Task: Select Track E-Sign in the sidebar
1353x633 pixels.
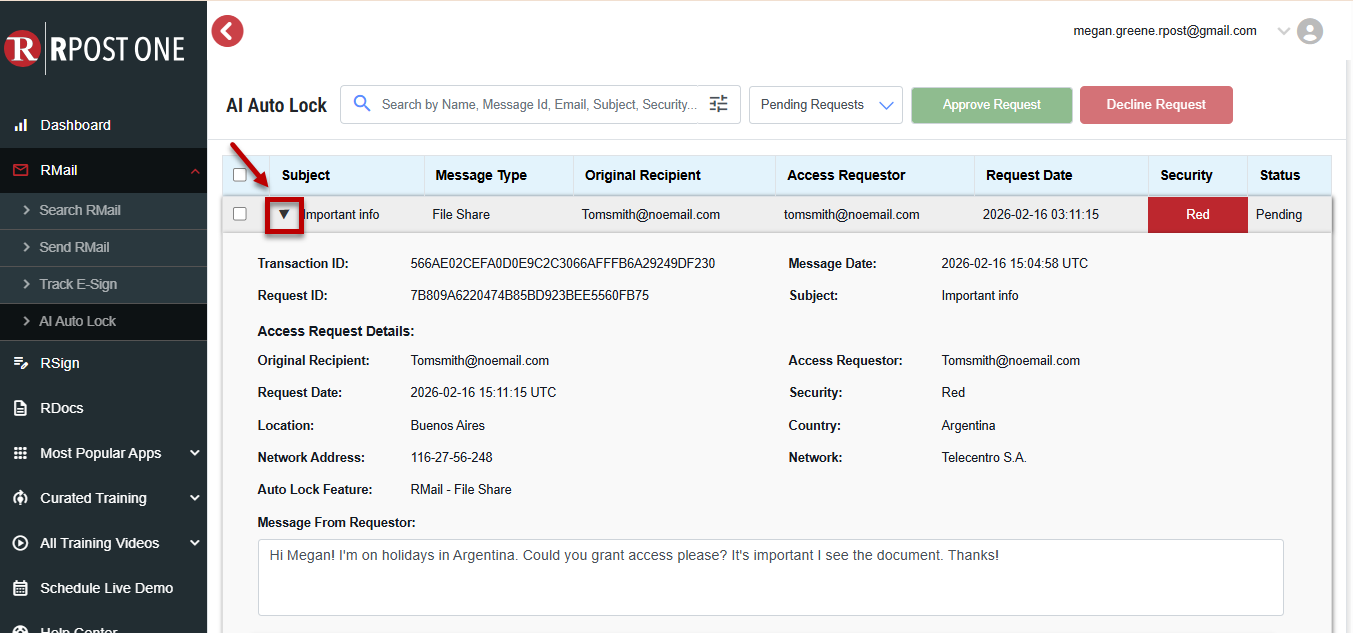Action: coord(78,284)
